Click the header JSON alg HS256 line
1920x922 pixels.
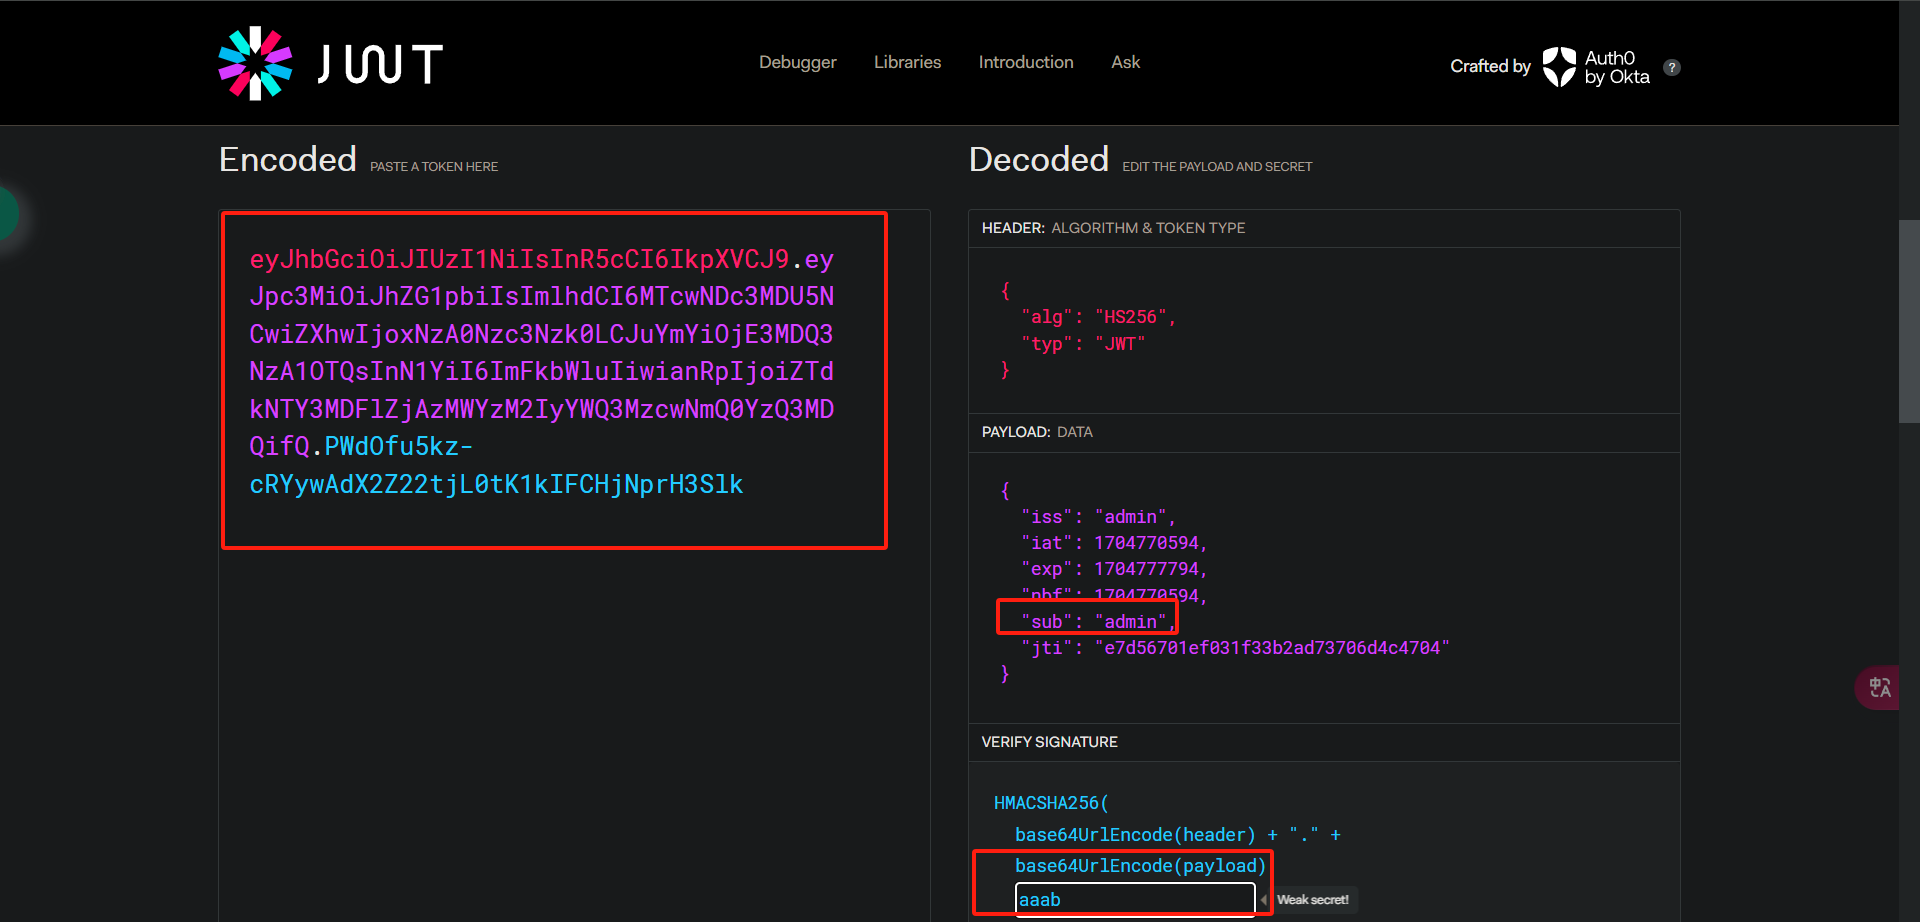[1098, 317]
